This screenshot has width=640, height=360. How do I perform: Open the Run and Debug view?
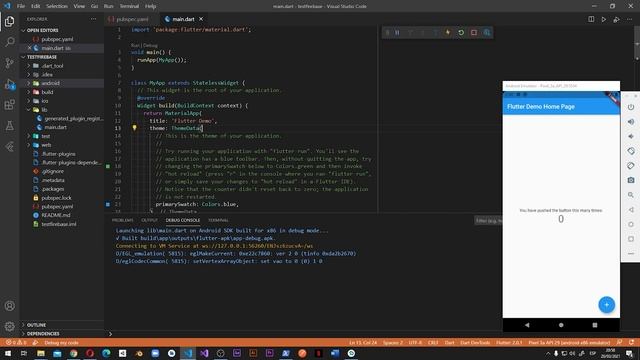[x=9, y=84]
